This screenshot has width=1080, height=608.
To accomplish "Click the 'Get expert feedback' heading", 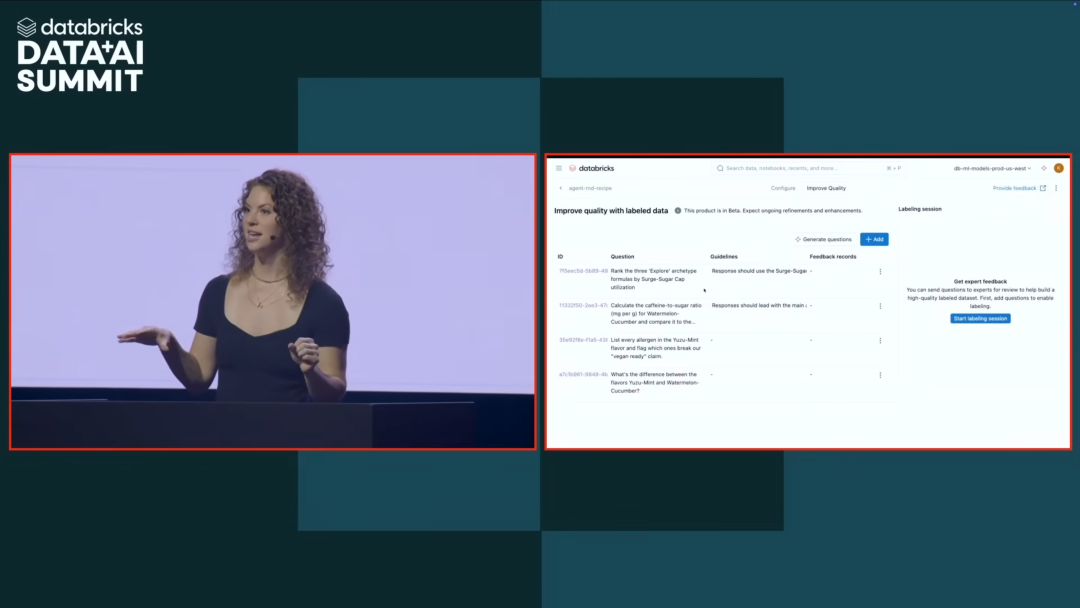I will click(x=980, y=282).
